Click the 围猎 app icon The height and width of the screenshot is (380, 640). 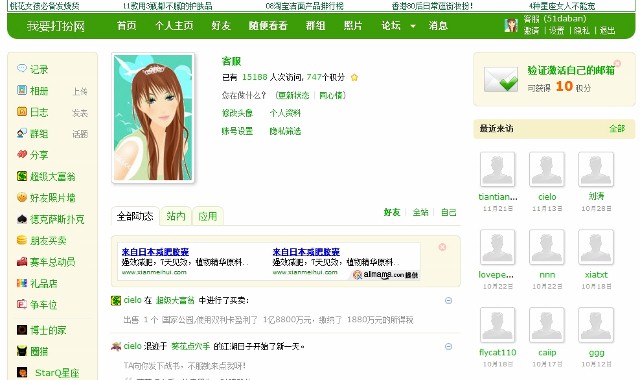click(22, 351)
